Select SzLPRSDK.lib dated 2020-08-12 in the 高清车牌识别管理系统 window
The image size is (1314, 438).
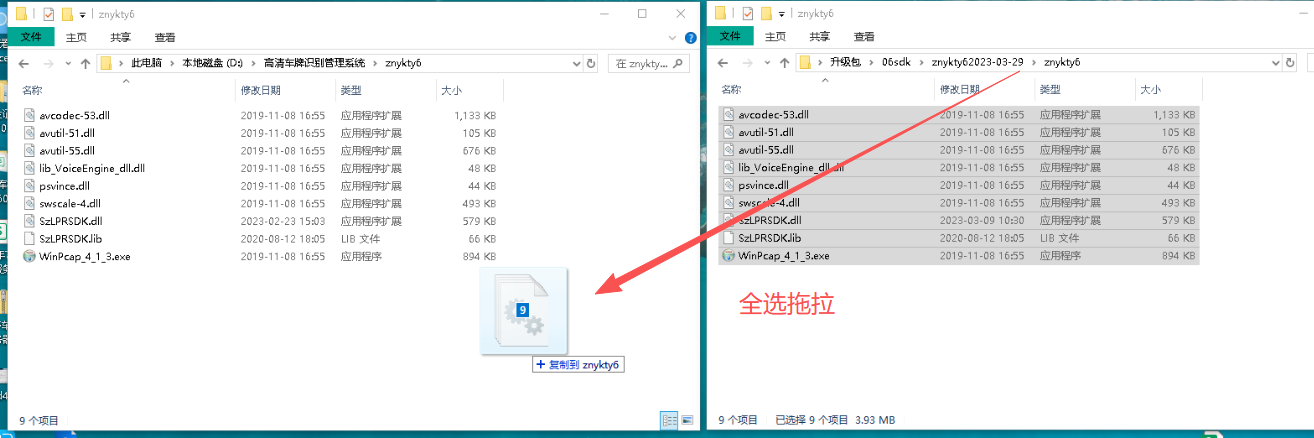pos(260,238)
